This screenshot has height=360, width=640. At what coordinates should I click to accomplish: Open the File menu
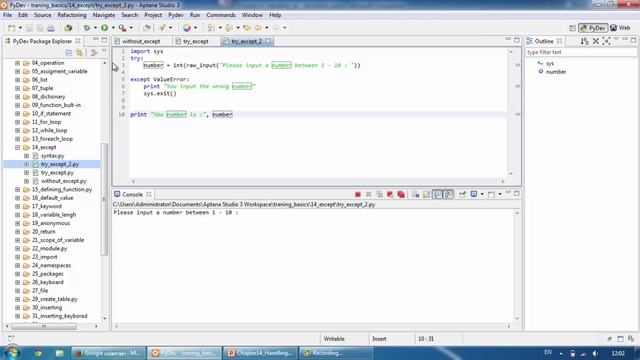click(7, 15)
